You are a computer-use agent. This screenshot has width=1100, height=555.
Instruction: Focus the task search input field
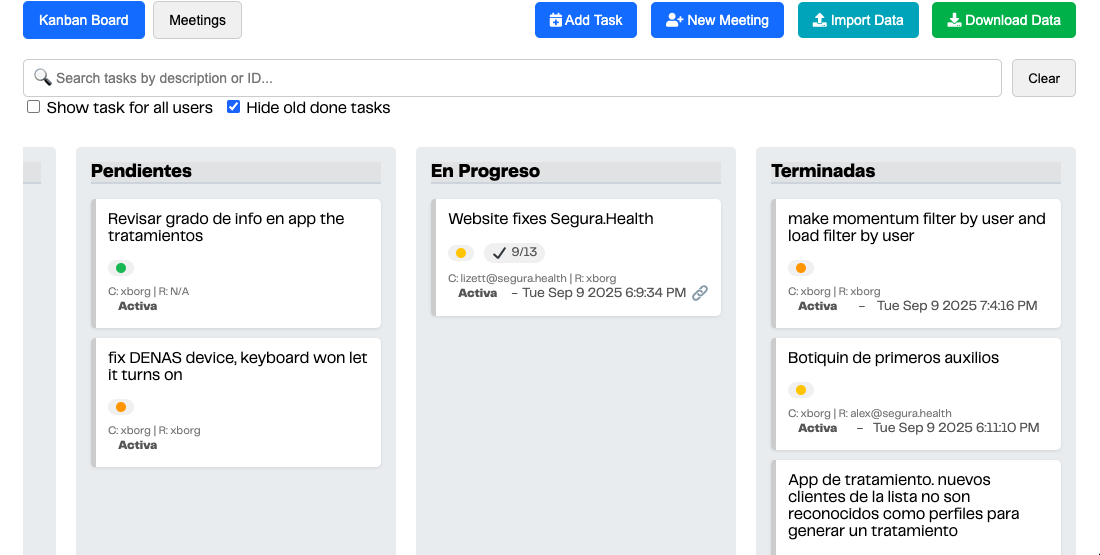coord(520,78)
